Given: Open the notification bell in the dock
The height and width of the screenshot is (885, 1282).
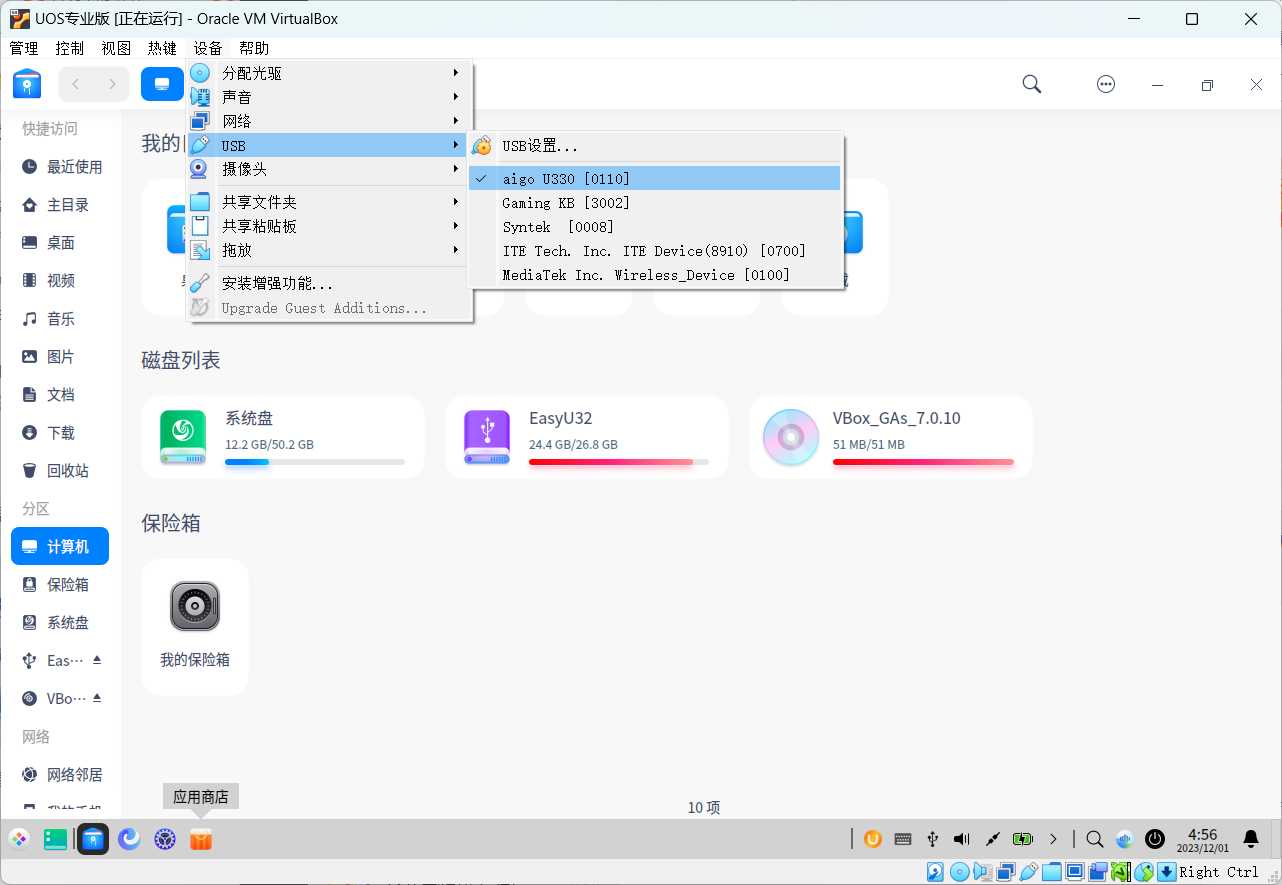Looking at the screenshot, I should click(1250, 839).
